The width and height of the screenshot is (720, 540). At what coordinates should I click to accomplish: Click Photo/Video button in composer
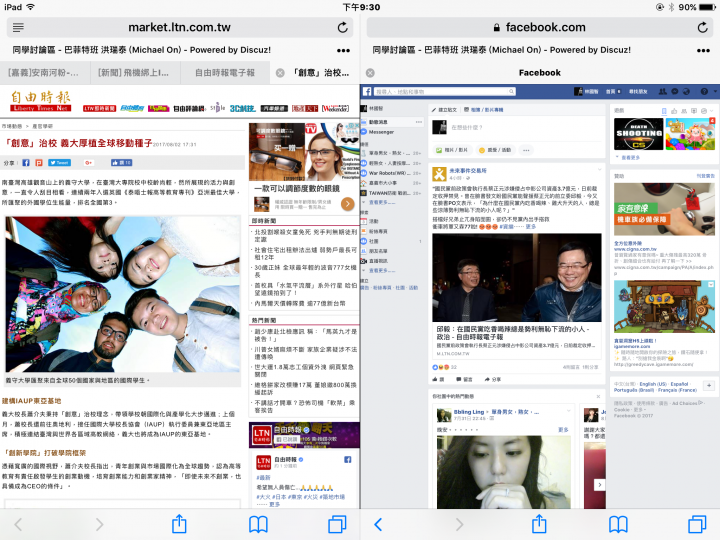(452, 150)
